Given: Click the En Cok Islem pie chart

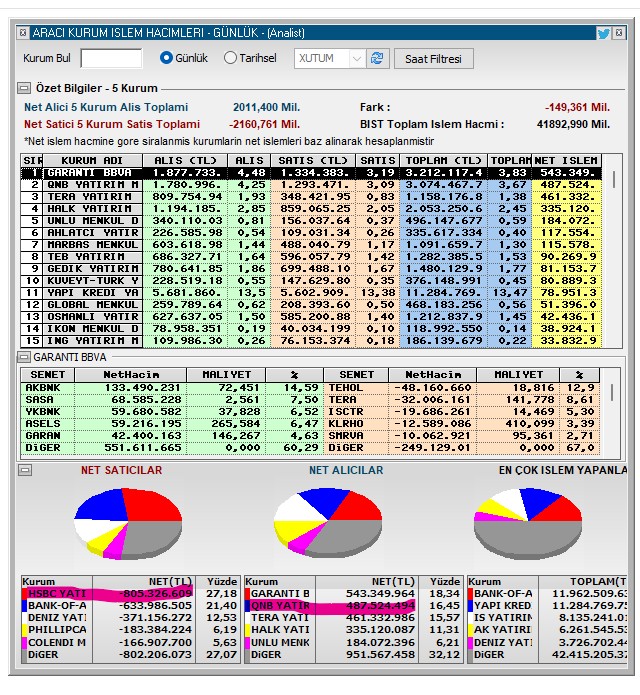Looking at the screenshot, I should (528, 523).
